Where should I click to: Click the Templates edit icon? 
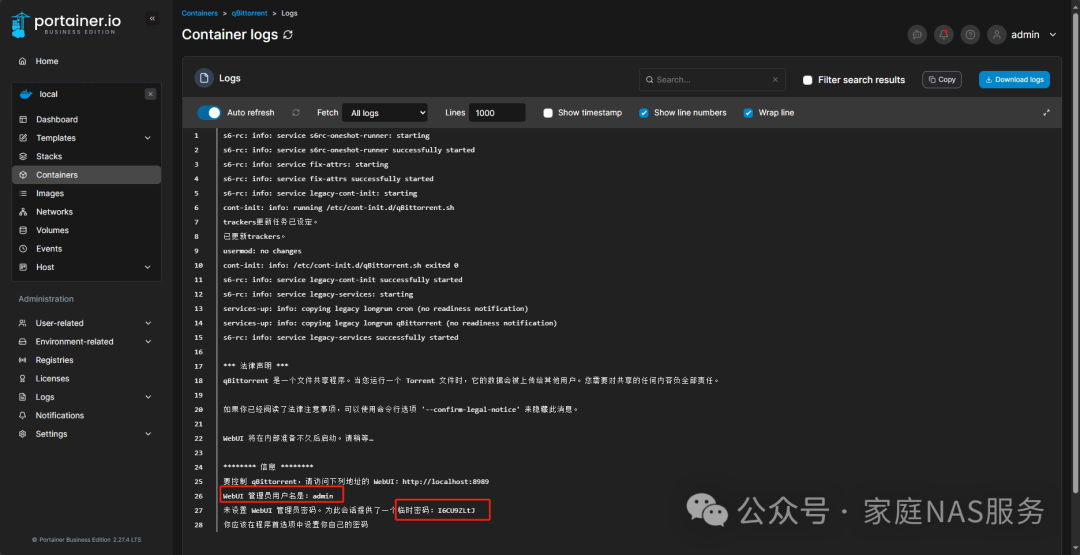coord(23,138)
